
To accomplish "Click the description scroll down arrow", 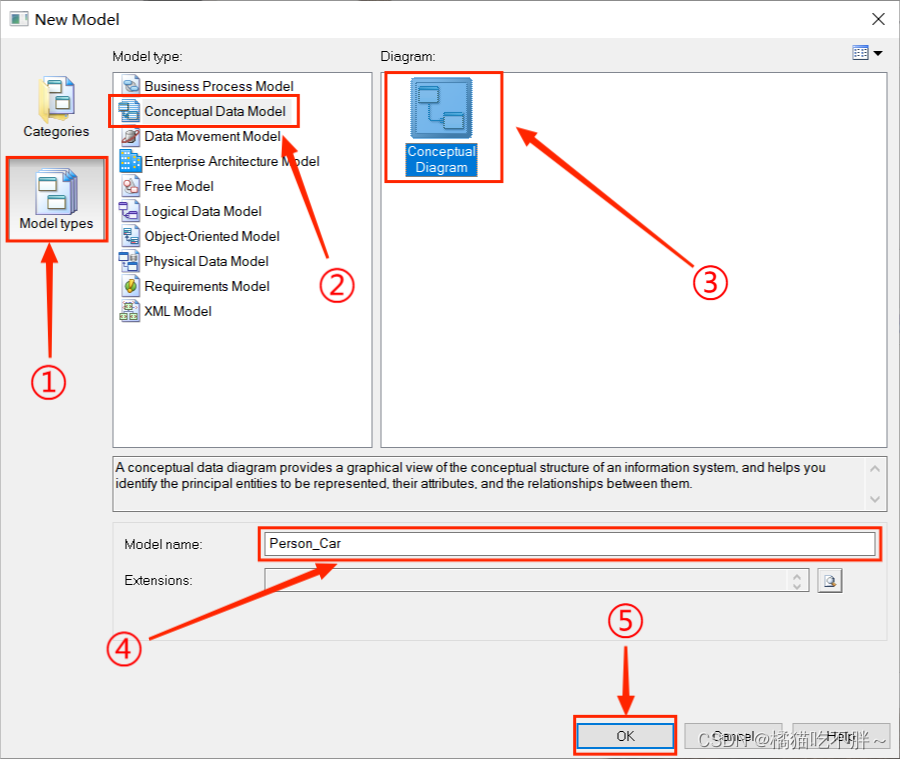I will click(x=875, y=499).
